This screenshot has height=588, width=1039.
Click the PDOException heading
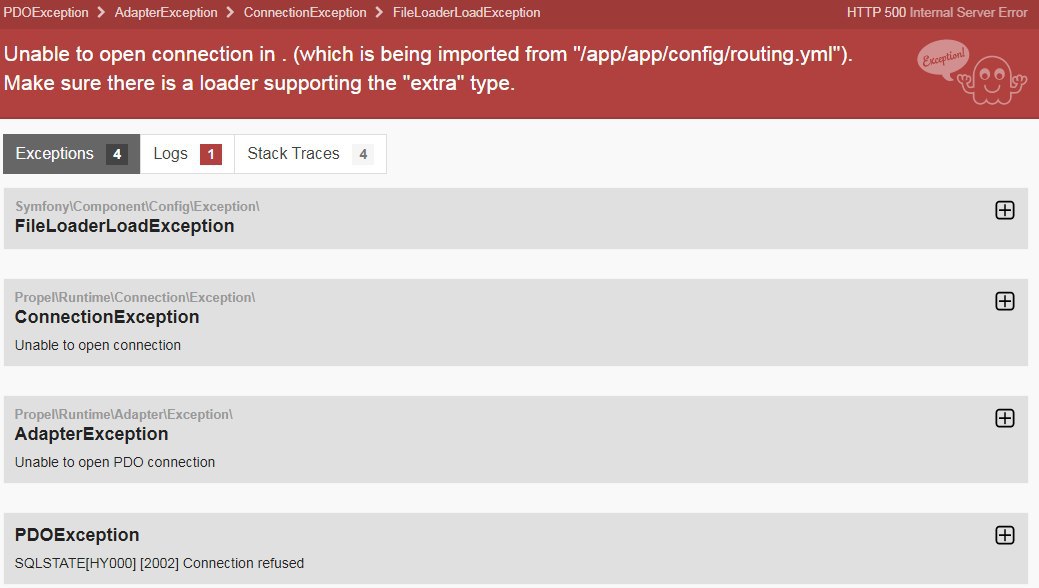[77, 535]
